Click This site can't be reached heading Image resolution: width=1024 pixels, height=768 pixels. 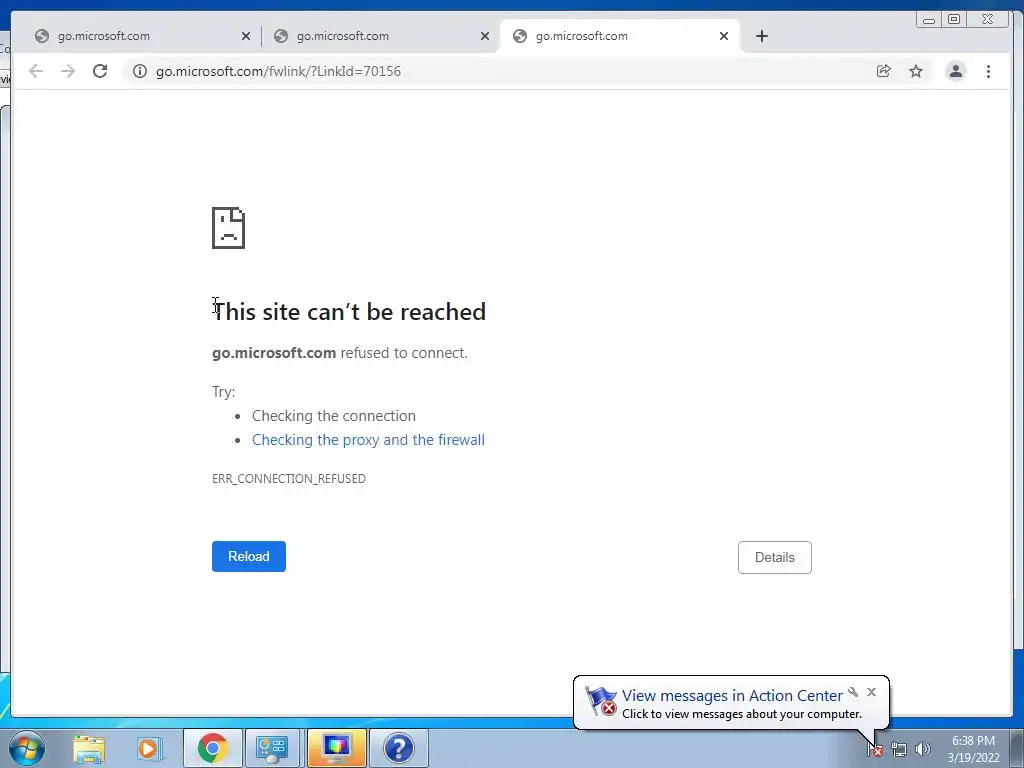tap(349, 312)
